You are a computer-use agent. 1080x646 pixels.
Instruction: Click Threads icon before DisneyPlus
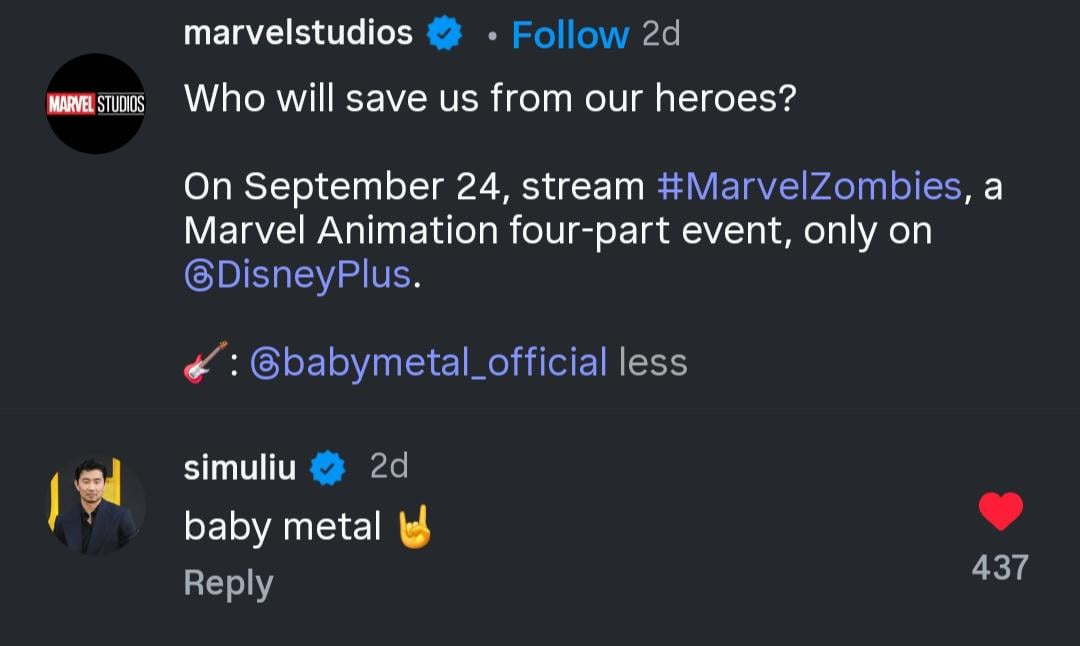199,275
